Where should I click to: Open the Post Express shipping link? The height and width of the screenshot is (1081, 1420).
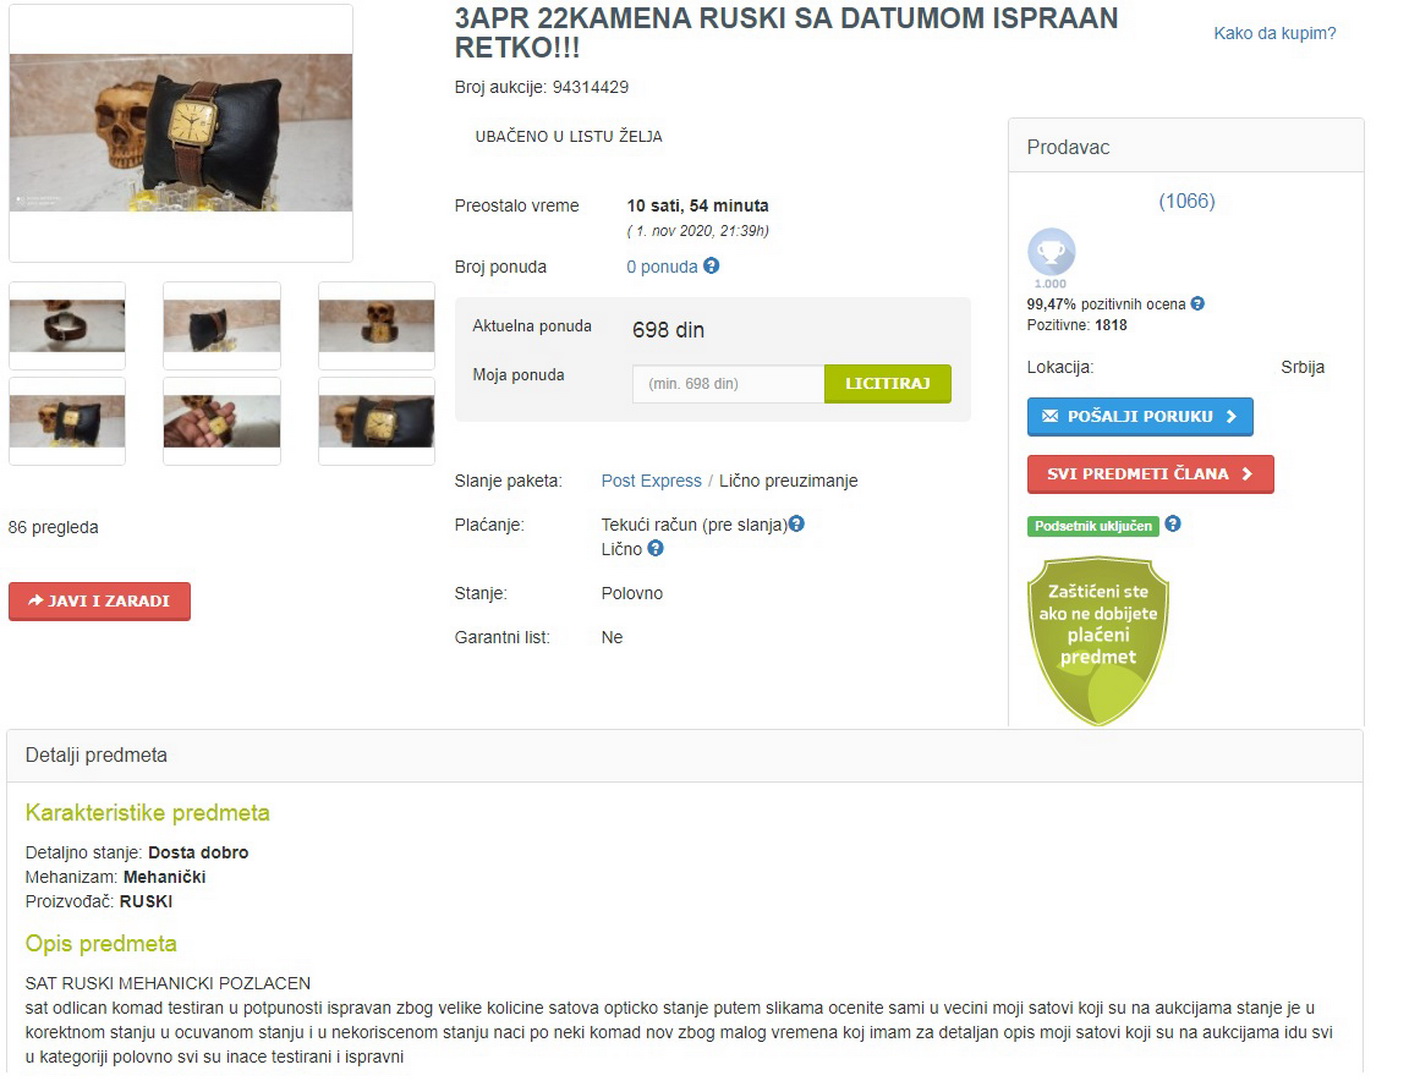651,481
